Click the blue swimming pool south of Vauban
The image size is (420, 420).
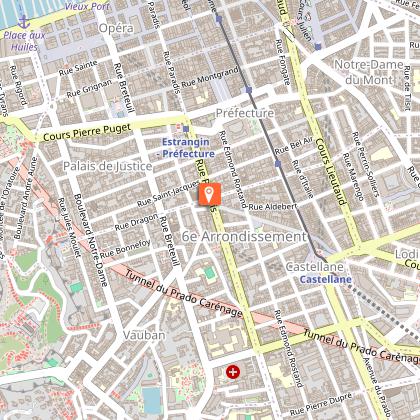(152, 400)
